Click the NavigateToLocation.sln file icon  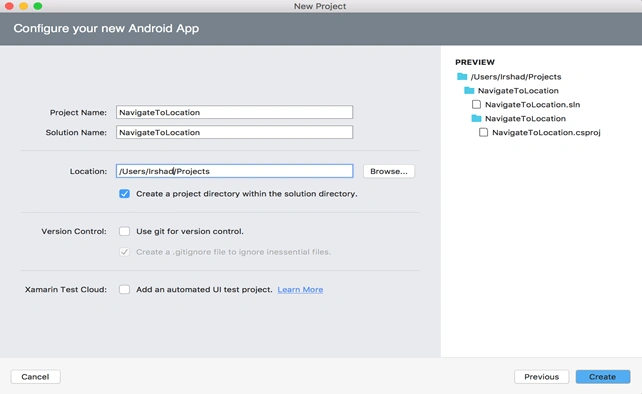476,104
